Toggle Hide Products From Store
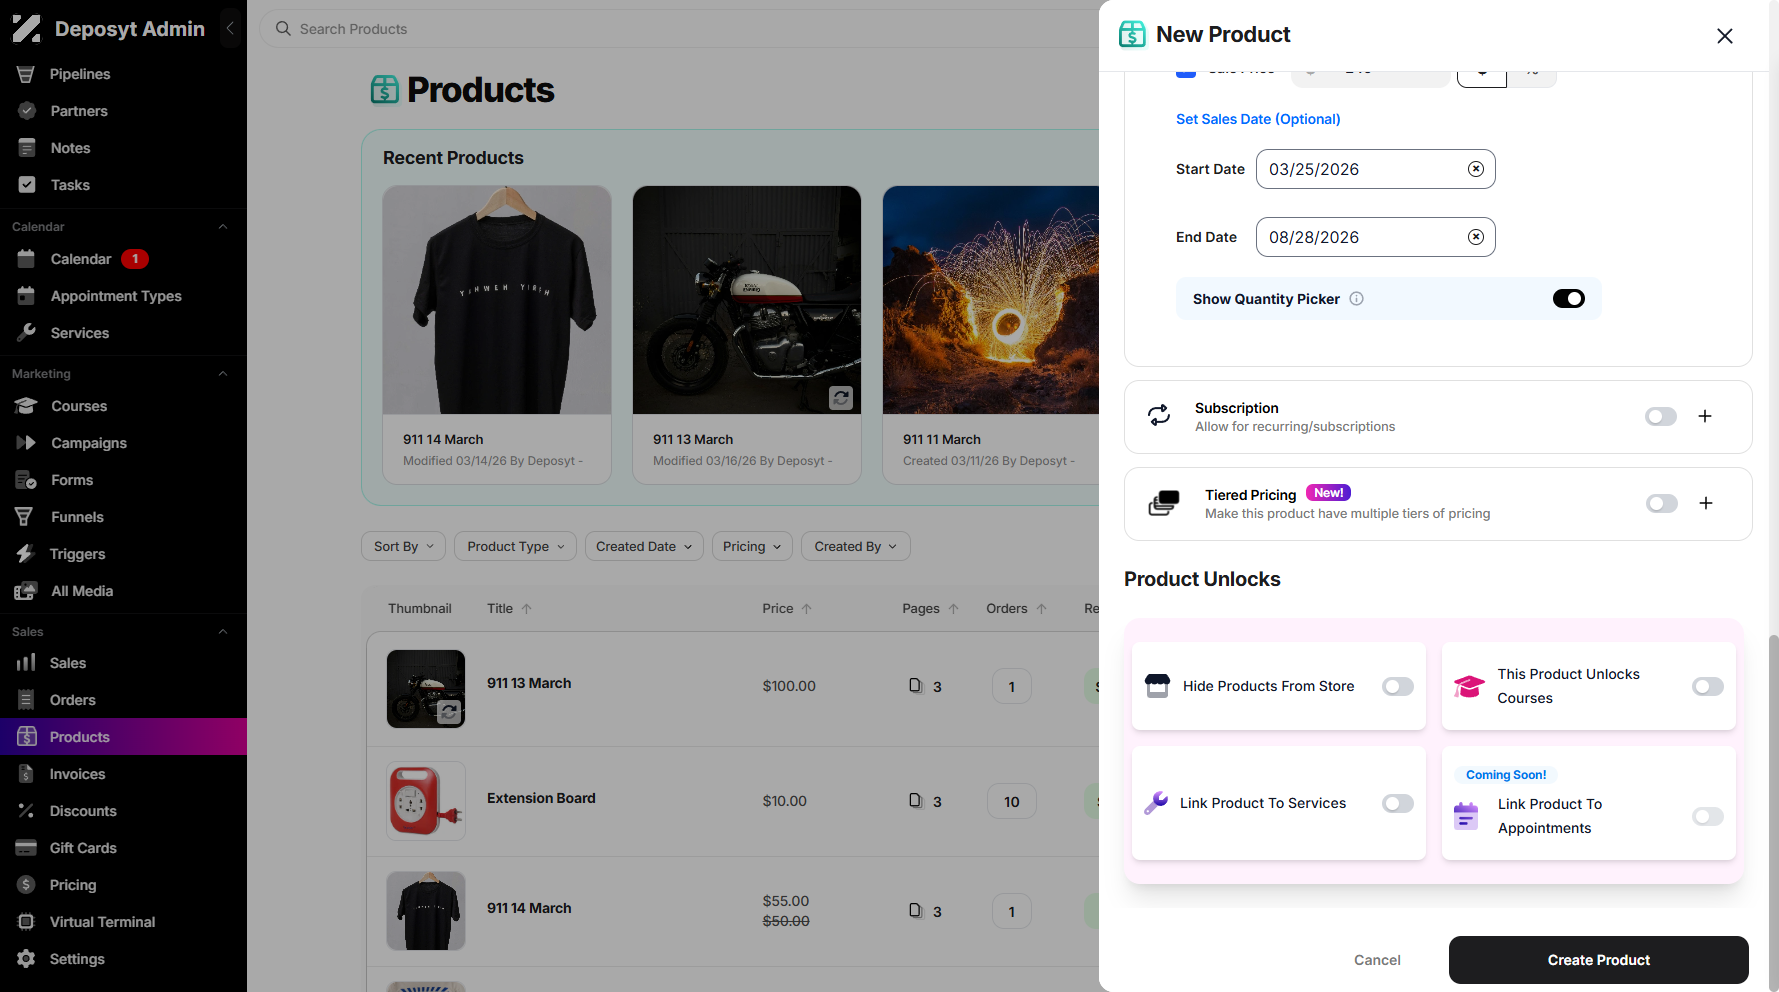The width and height of the screenshot is (1779, 992). coord(1398,686)
